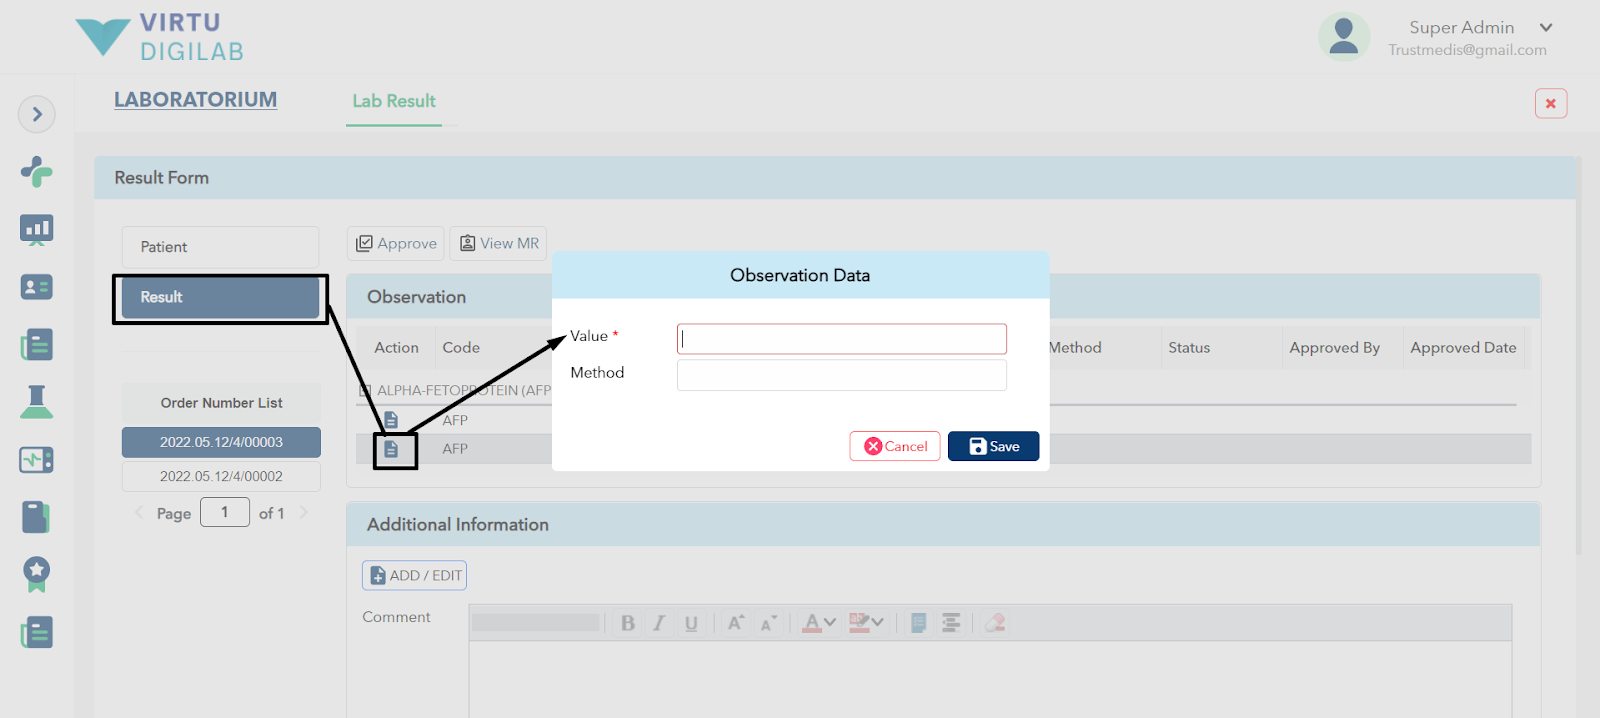Screen dimensions: 1600x718
Task: Click the Code column header
Action: (x=461, y=347)
